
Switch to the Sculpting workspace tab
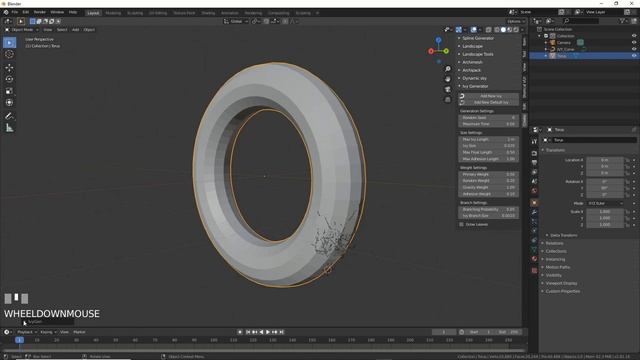coord(135,13)
